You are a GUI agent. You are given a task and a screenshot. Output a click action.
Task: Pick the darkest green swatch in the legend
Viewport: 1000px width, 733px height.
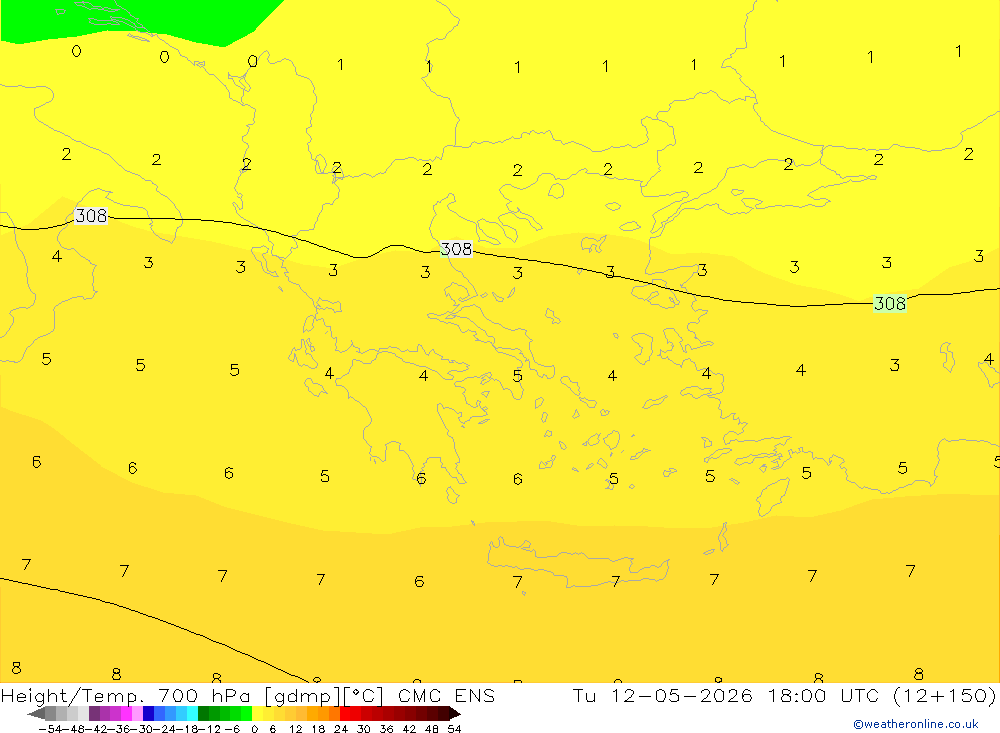(x=203, y=714)
